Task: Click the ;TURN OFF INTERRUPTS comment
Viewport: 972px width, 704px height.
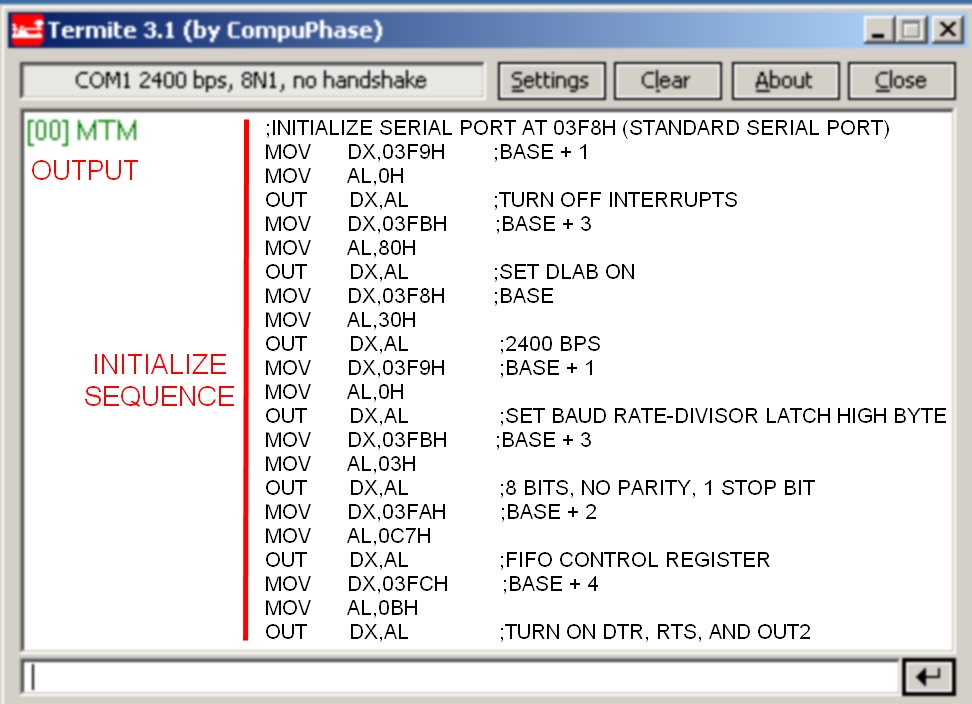Action: point(615,200)
